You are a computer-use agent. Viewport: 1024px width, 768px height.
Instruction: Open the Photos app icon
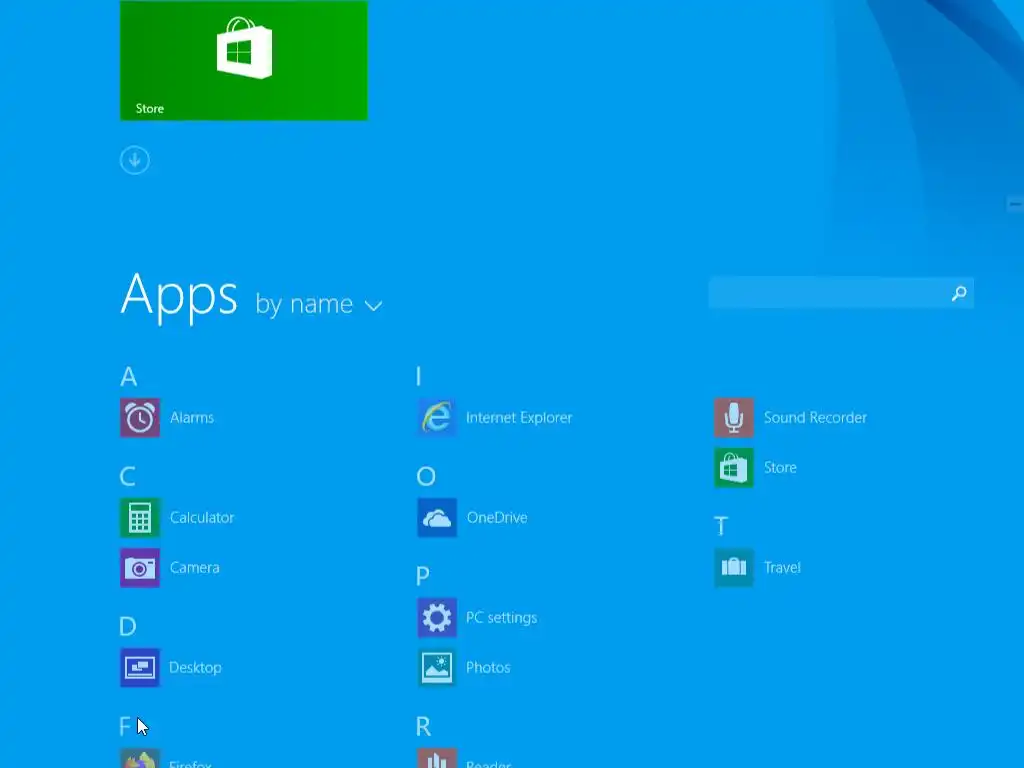click(x=437, y=667)
